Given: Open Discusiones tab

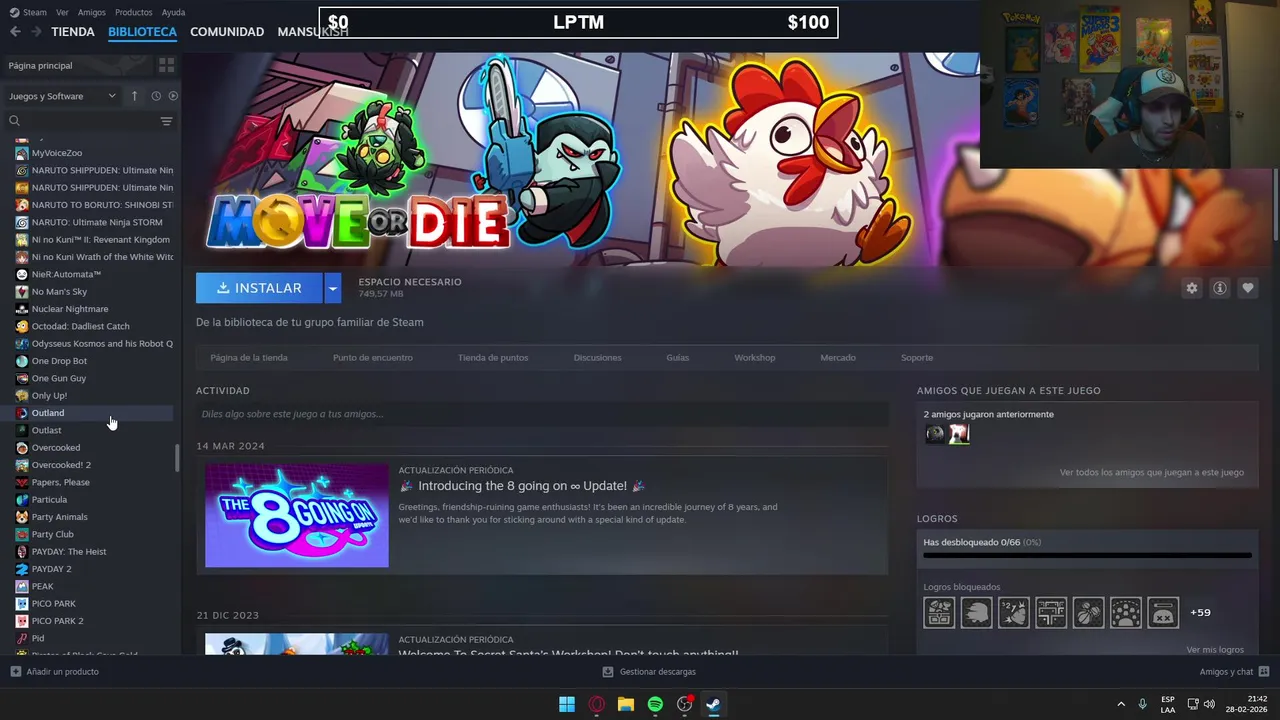Looking at the screenshot, I should (x=598, y=358).
